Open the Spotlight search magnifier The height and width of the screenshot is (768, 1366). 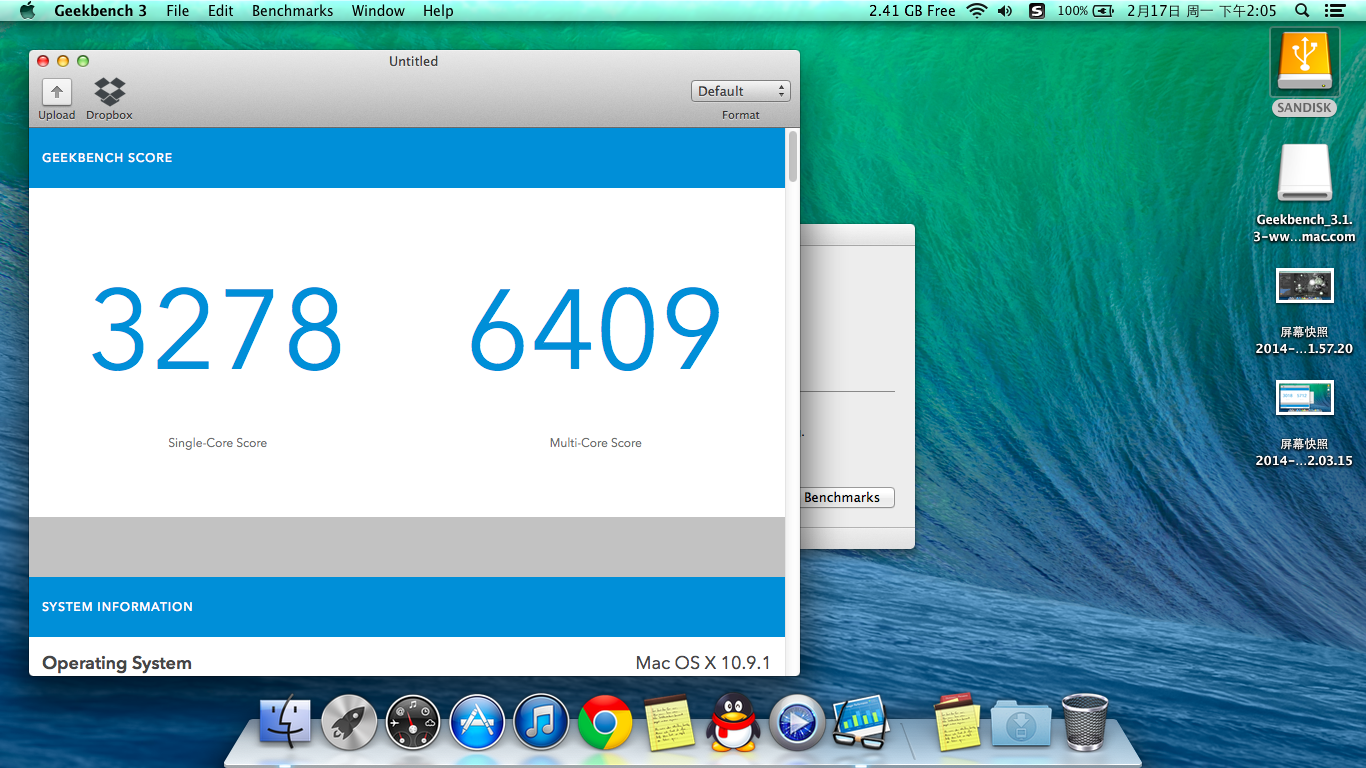1301,11
